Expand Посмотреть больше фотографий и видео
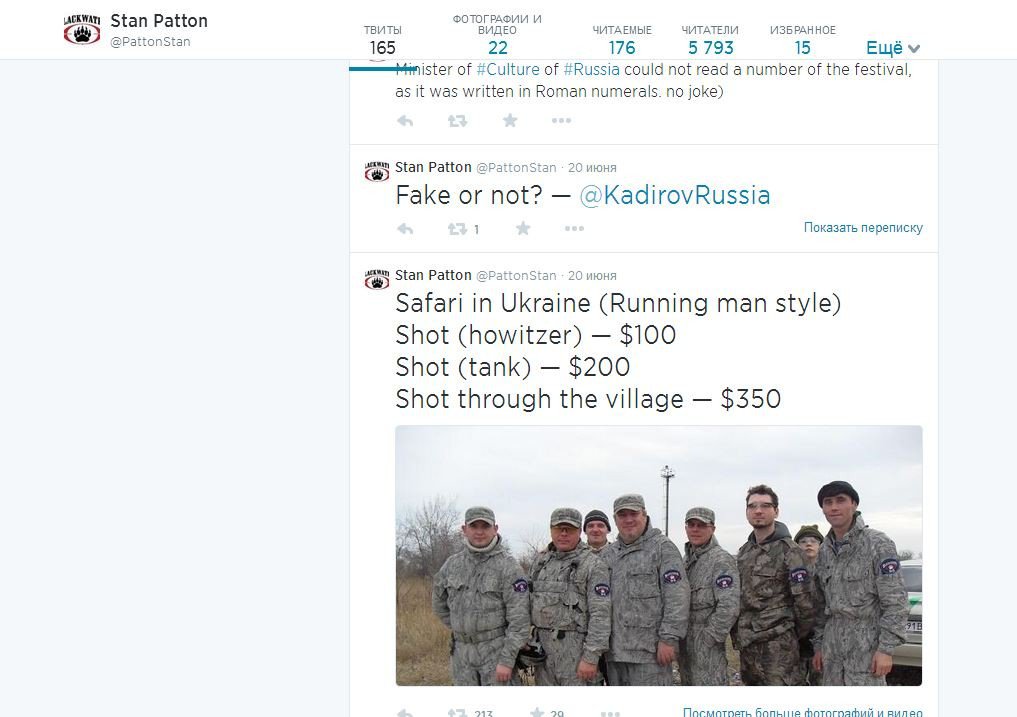This screenshot has height=717, width=1017. tap(802, 712)
